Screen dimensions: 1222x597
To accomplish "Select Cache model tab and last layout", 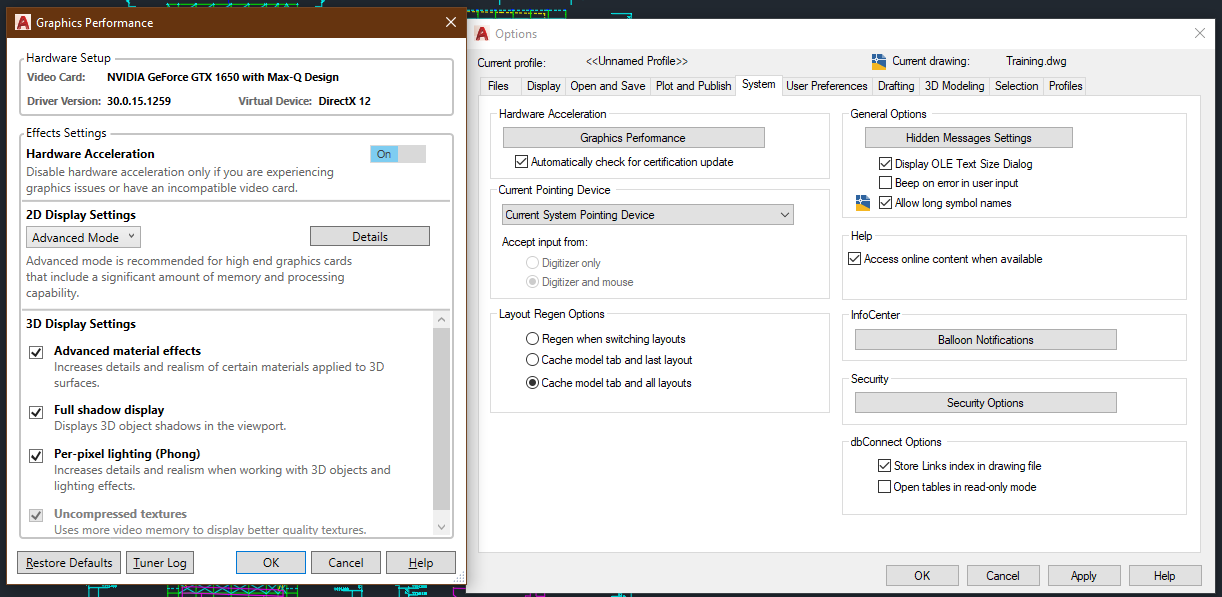I will coord(532,360).
